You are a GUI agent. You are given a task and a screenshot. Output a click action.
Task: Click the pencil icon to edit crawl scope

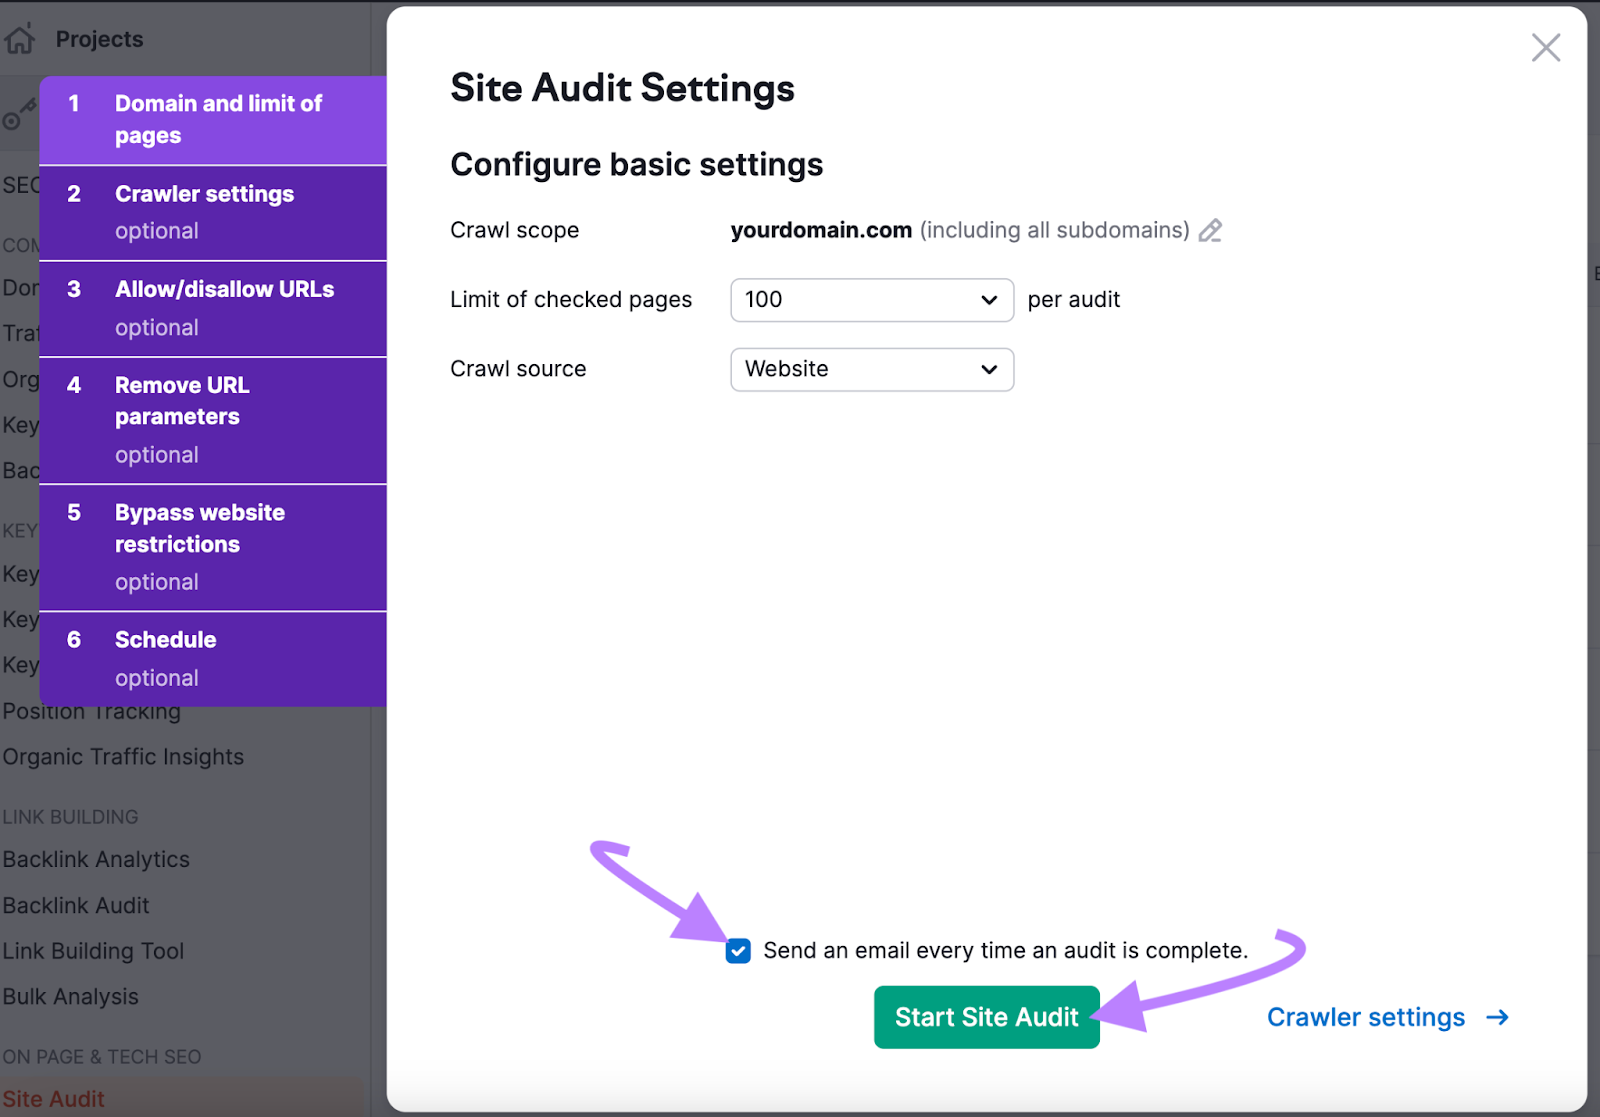[1211, 230]
